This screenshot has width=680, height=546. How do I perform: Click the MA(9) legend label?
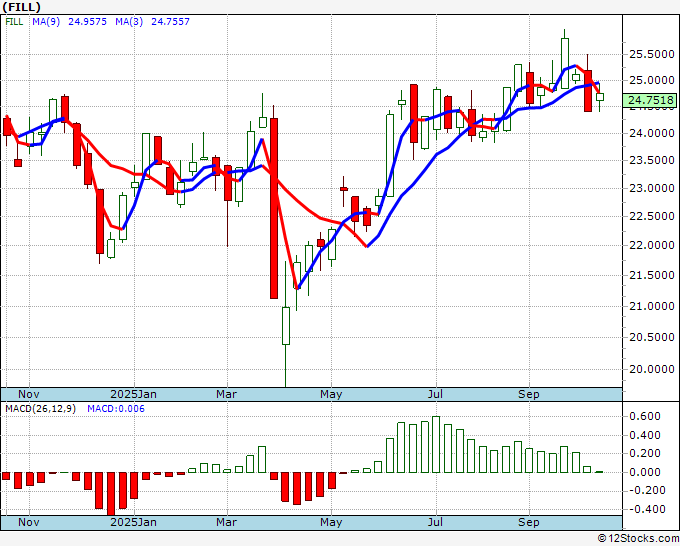(46, 22)
